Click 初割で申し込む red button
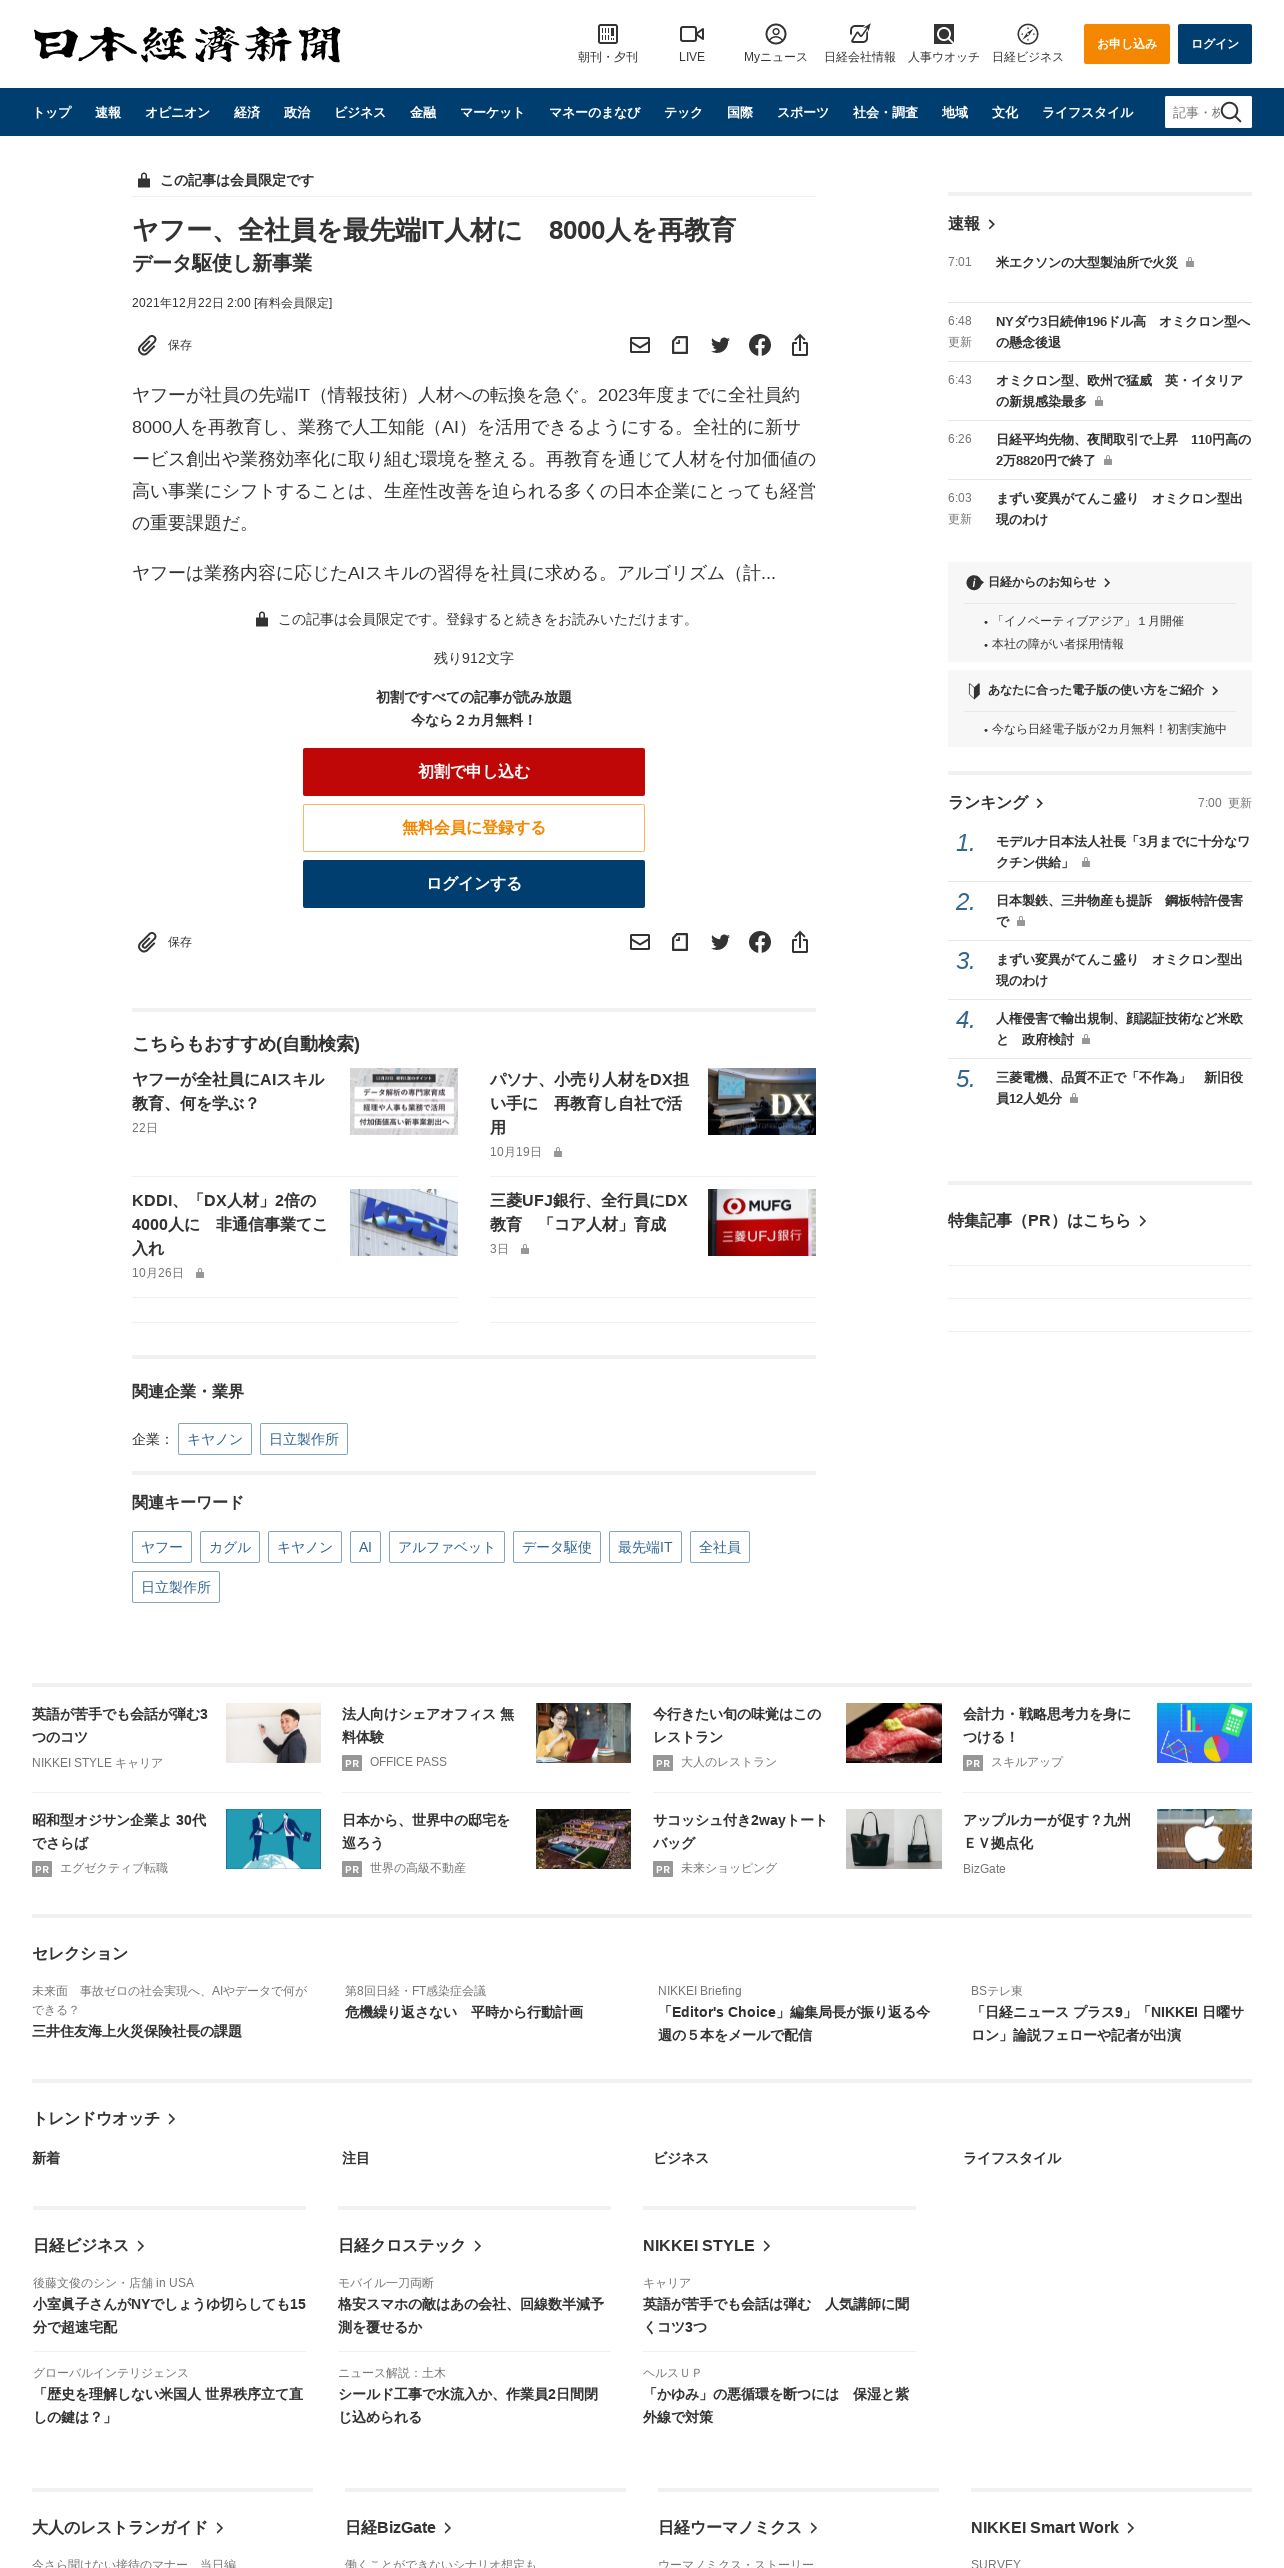The height and width of the screenshot is (2568, 1284). click(x=474, y=772)
